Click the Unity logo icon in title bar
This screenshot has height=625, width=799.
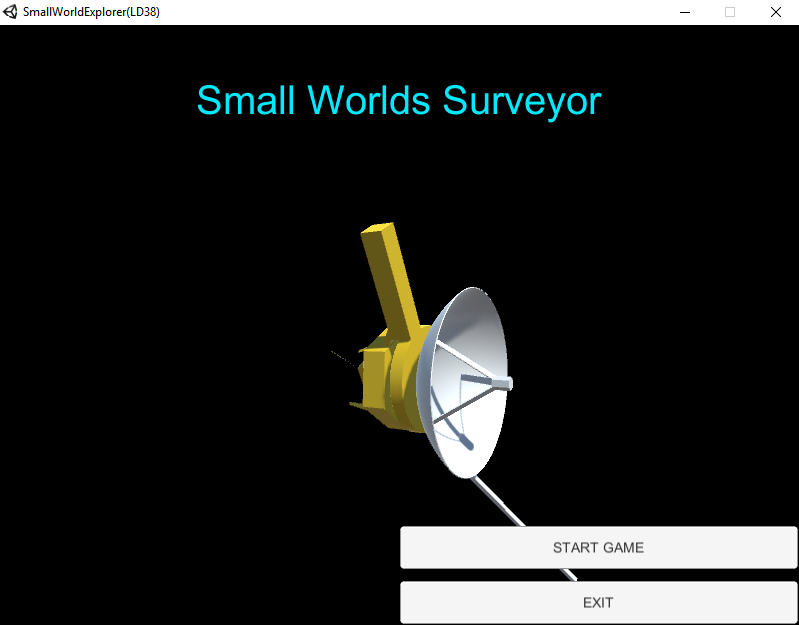pos(10,12)
